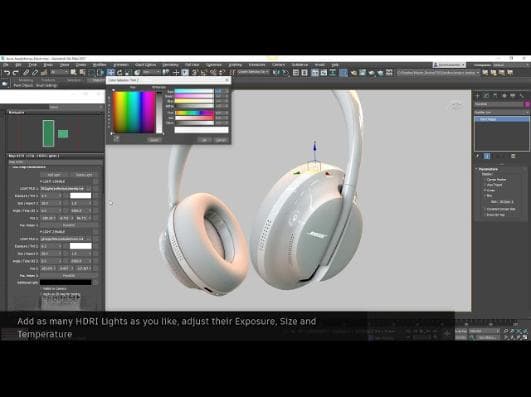The width and height of the screenshot is (531, 397).
Task: Click the Additional light black color swatch
Action: pos(66,282)
